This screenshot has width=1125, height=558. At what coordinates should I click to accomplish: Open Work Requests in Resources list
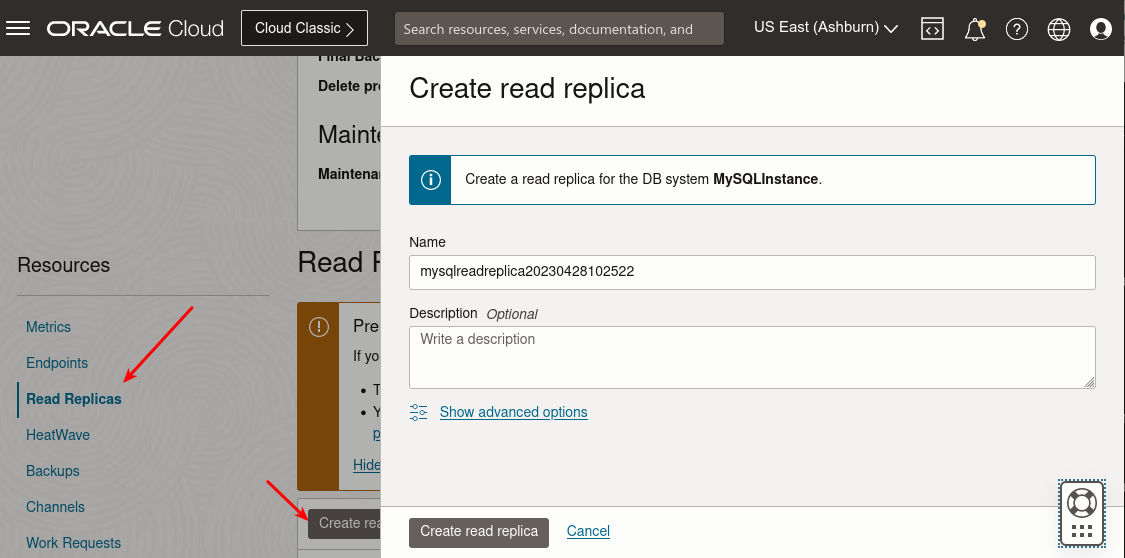(73, 543)
